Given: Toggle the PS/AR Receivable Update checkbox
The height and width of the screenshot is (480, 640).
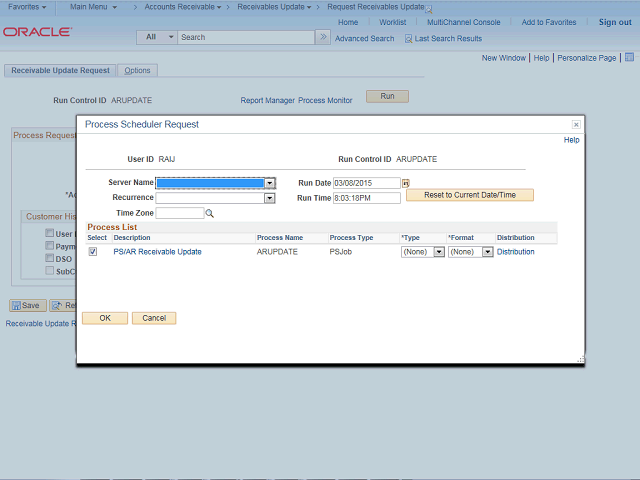Looking at the screenshot, I should pyautogui.click(x=93, y=252).
